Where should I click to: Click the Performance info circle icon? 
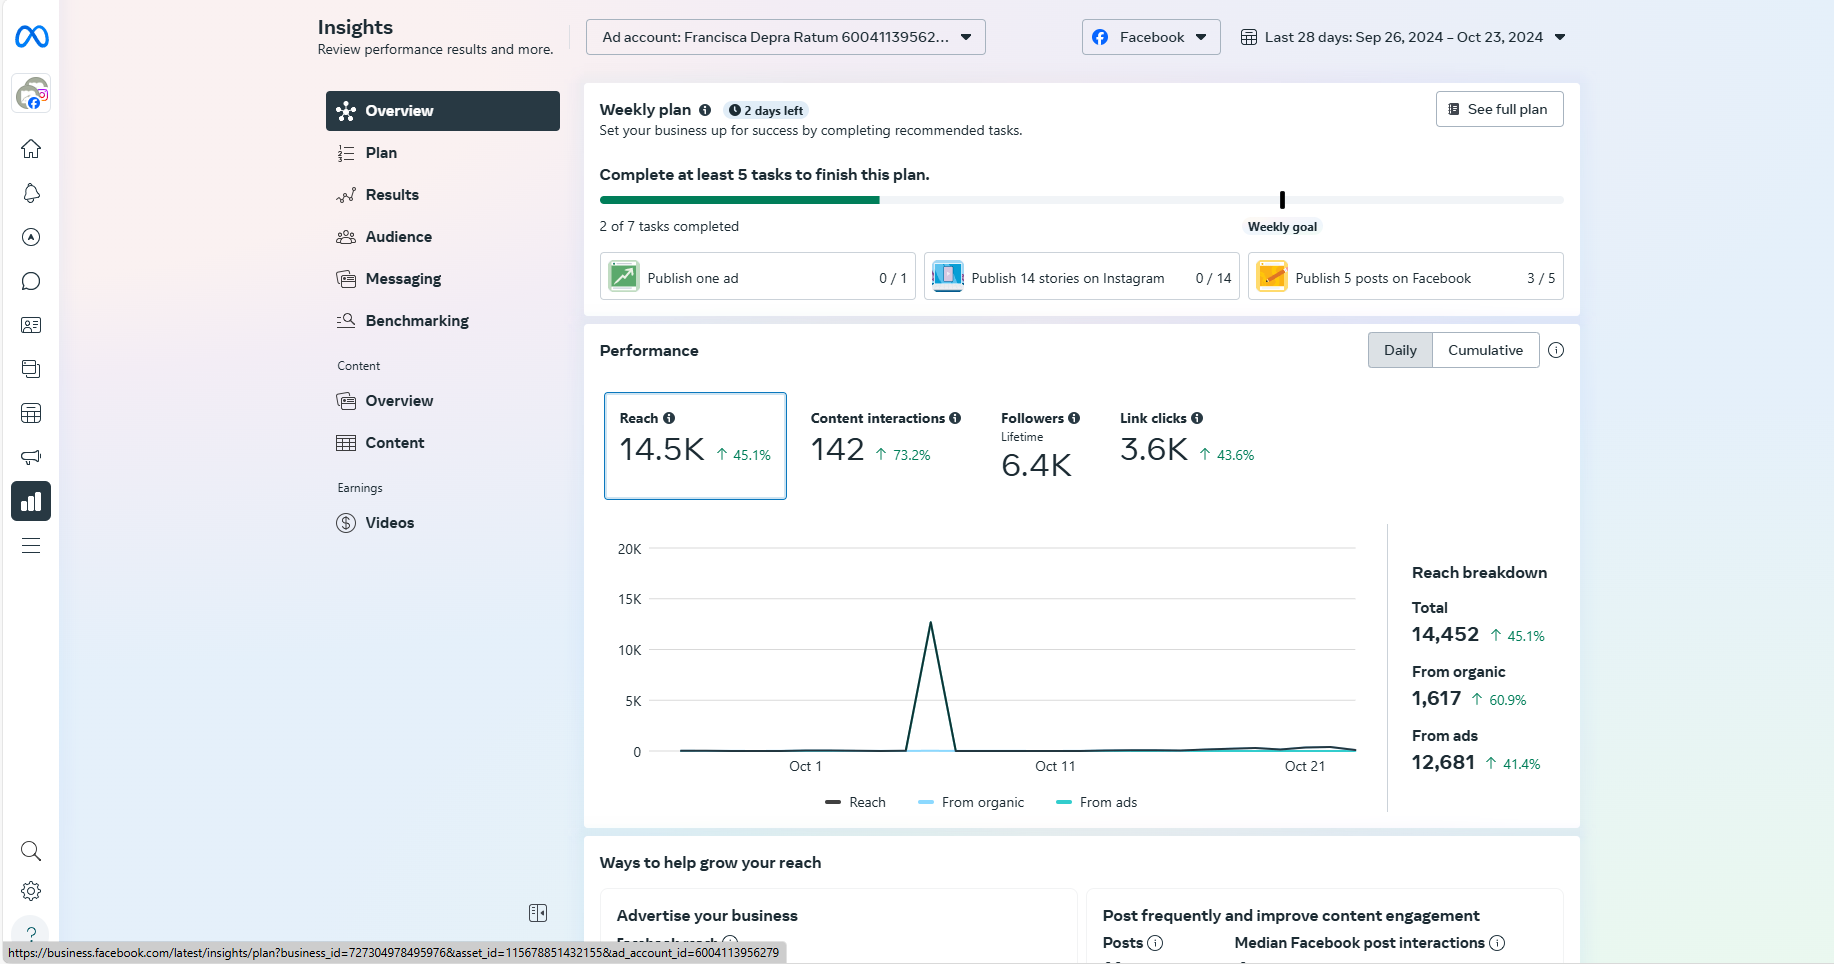point(1556,350)
